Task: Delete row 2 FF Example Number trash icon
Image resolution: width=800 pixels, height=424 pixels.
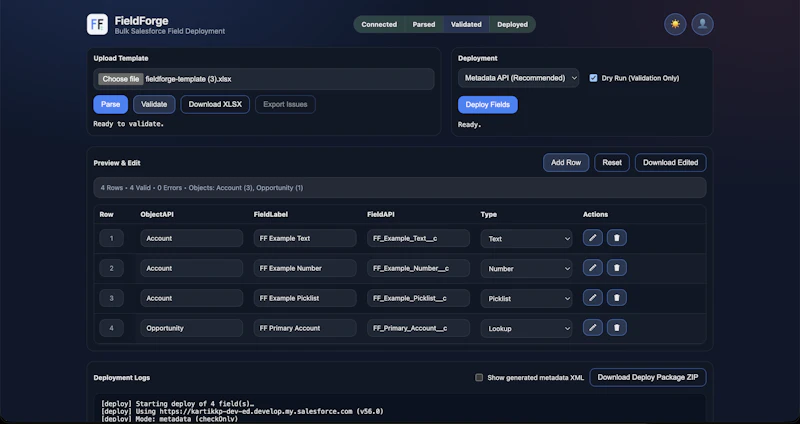Action: [x=616, y=268]
